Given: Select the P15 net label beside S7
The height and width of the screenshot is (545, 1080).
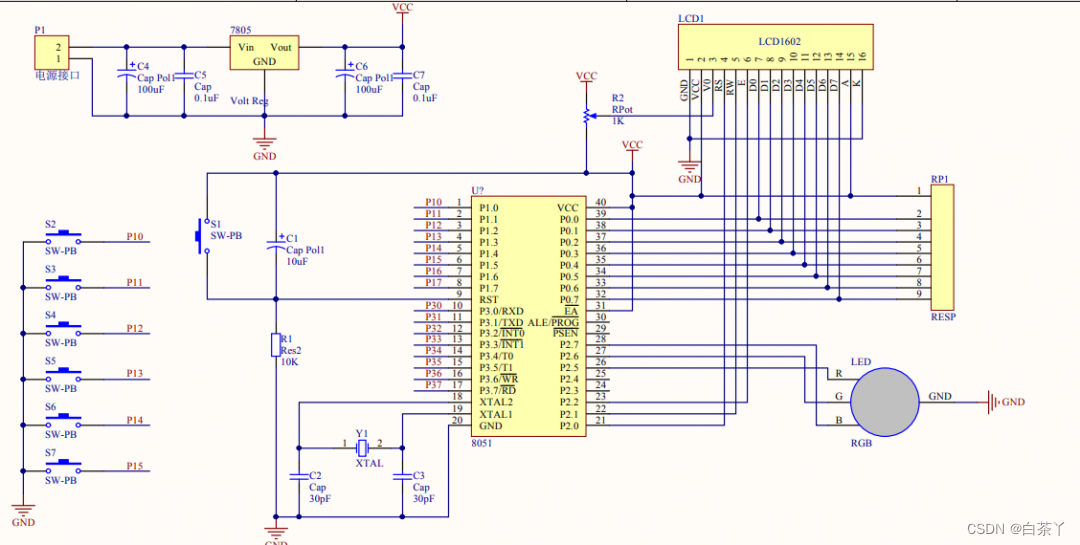Looking at the screenshot, I should click(x=134, y=467).
